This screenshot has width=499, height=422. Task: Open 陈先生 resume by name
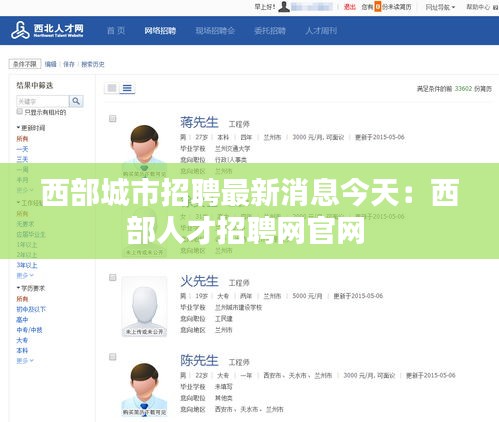point(199,361)
